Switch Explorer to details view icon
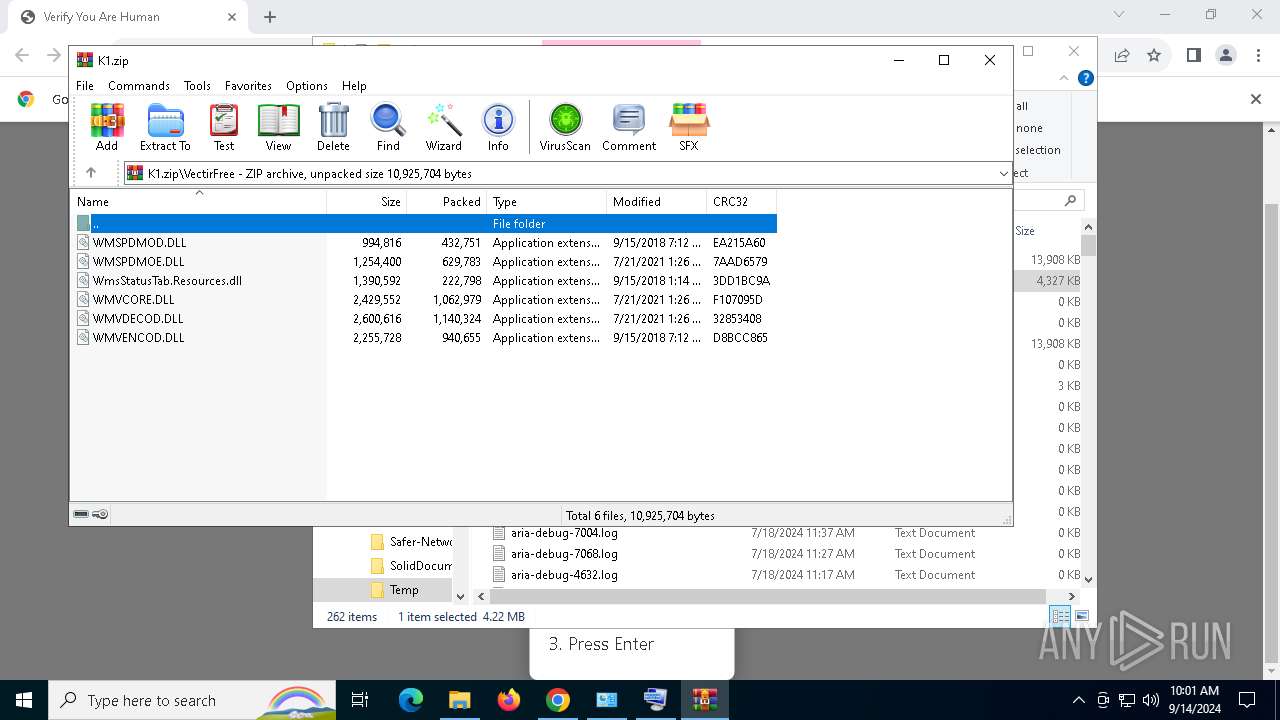This screenshot has width=1280, height=720. pyautogui.click(x=1060, y=616)
